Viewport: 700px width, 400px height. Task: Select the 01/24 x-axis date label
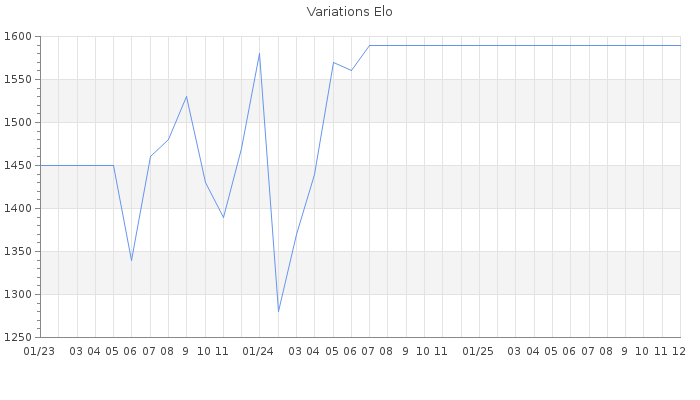click(259, 351)
